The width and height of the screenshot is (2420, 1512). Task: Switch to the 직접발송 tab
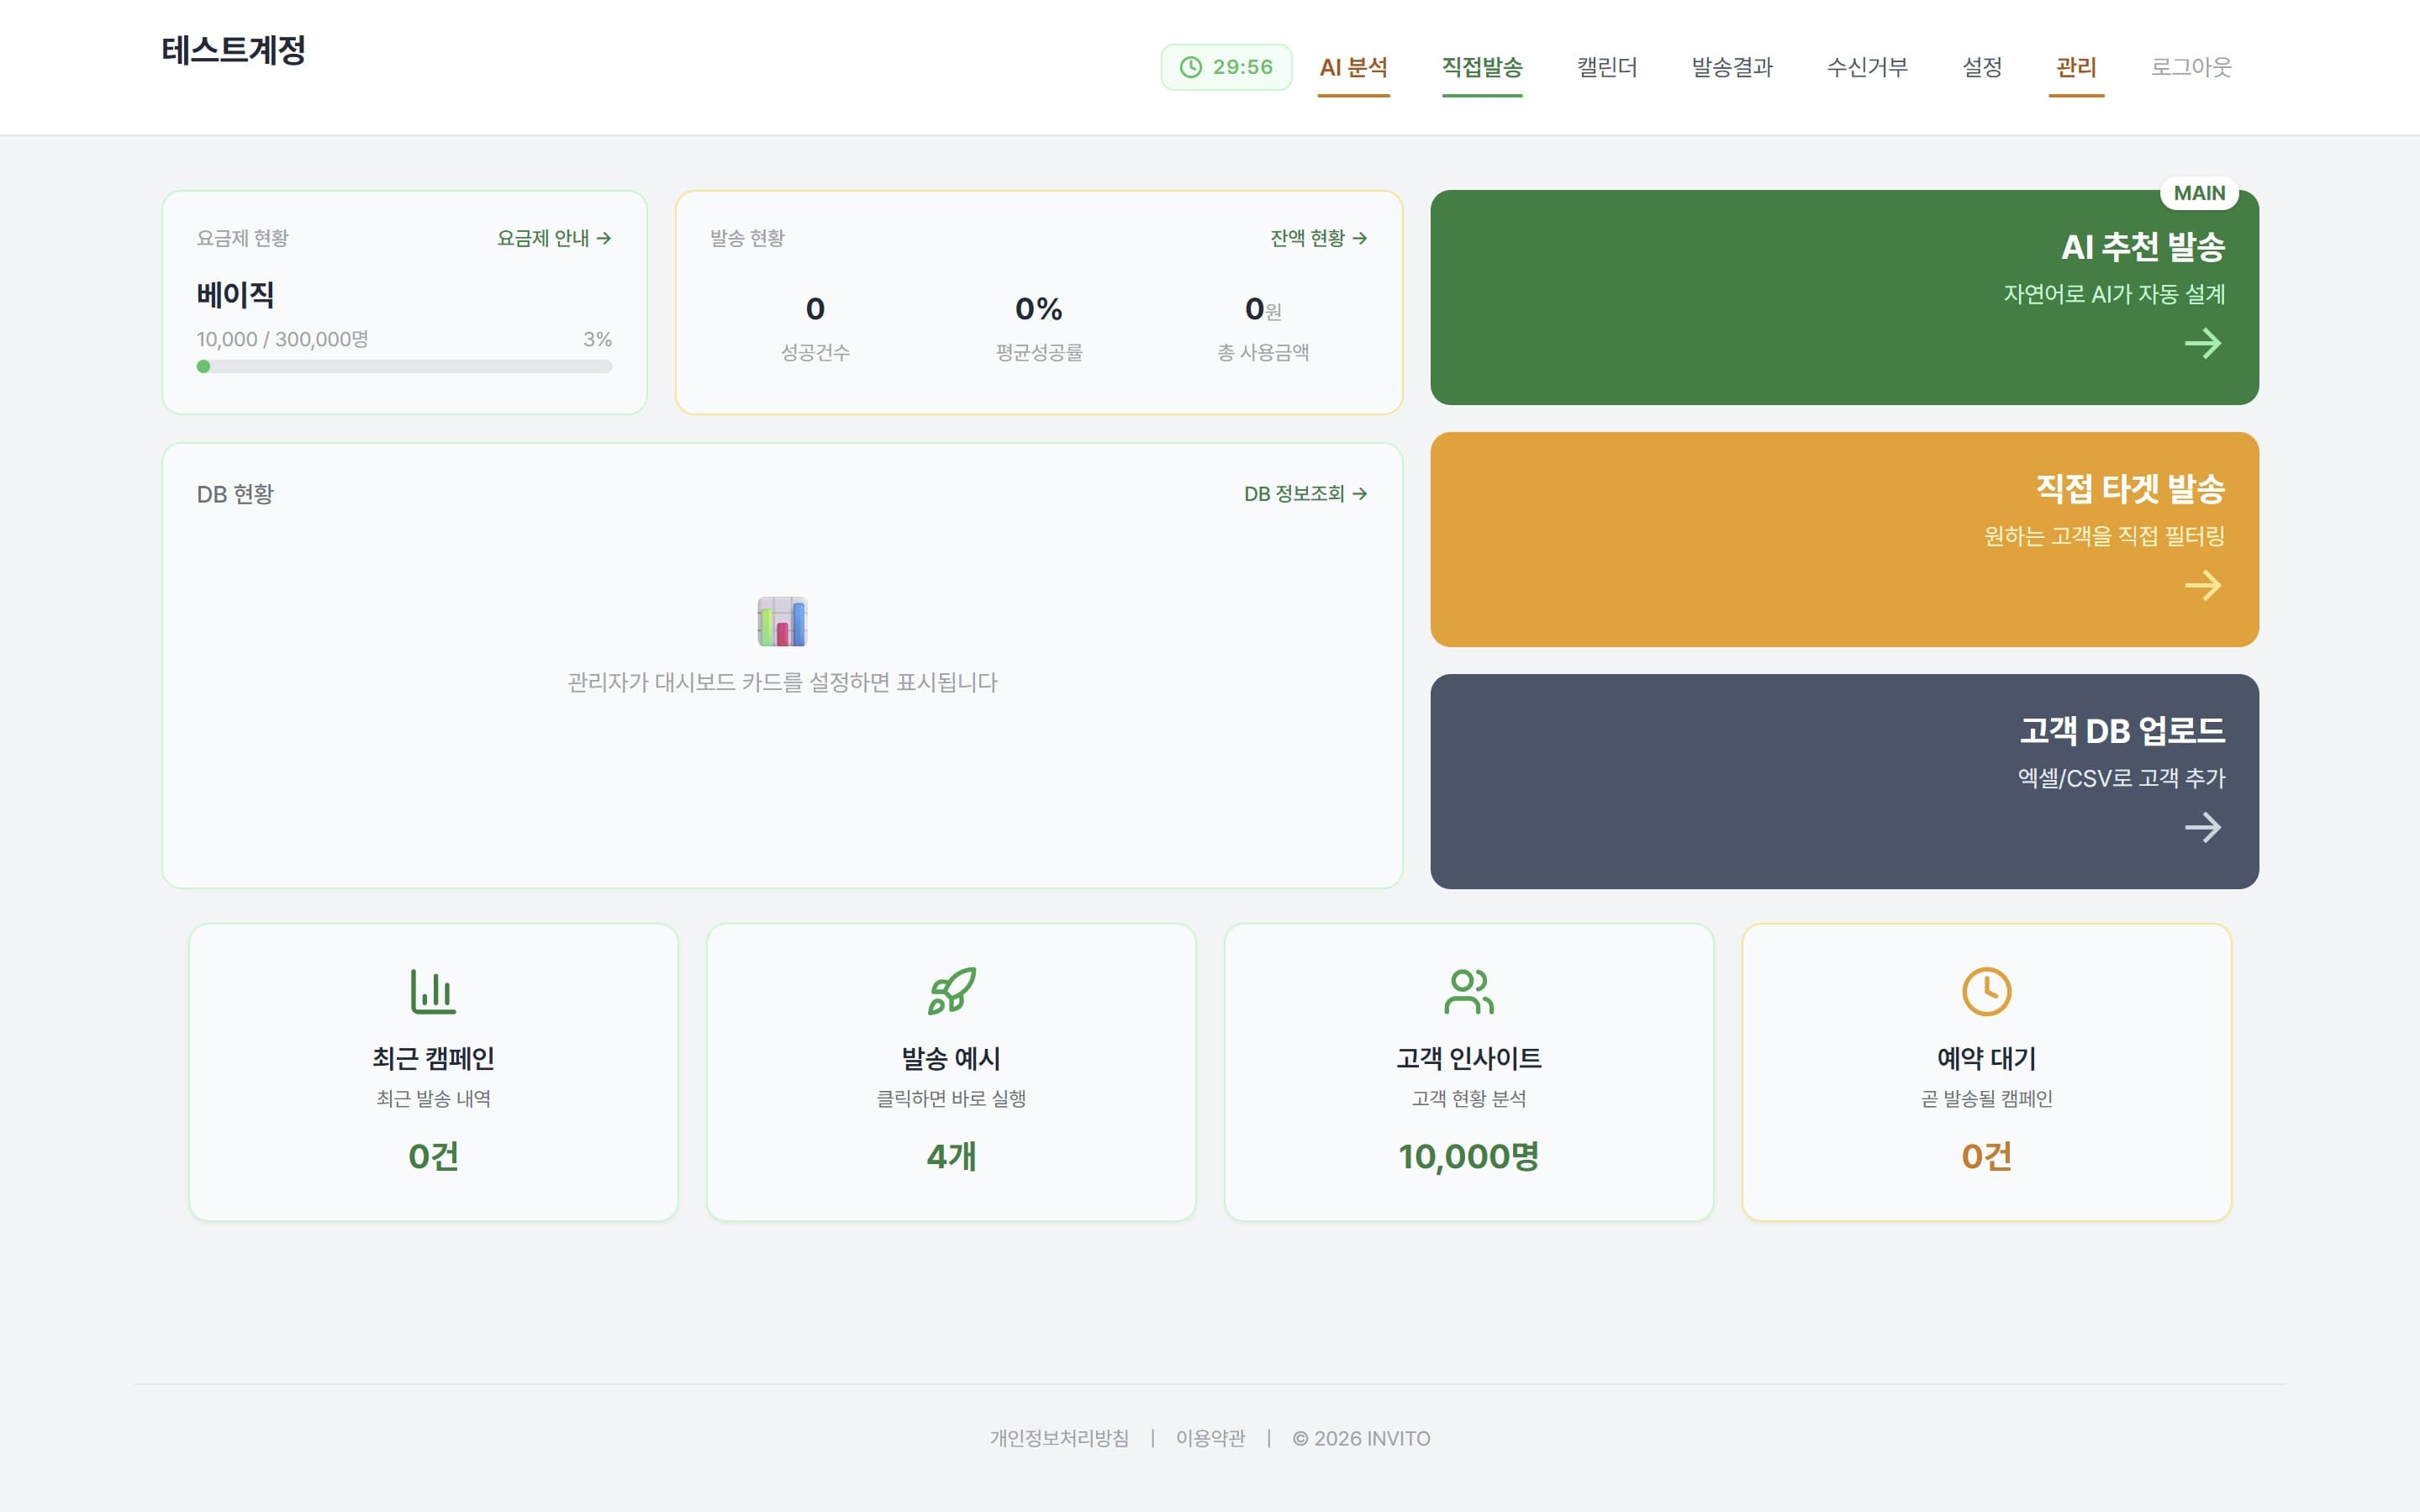click(1481, 67)
